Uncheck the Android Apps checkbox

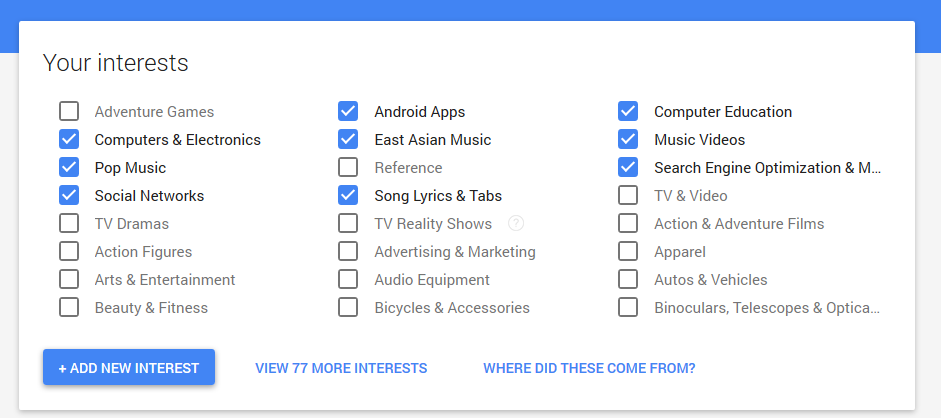click(x=348, y=112)
